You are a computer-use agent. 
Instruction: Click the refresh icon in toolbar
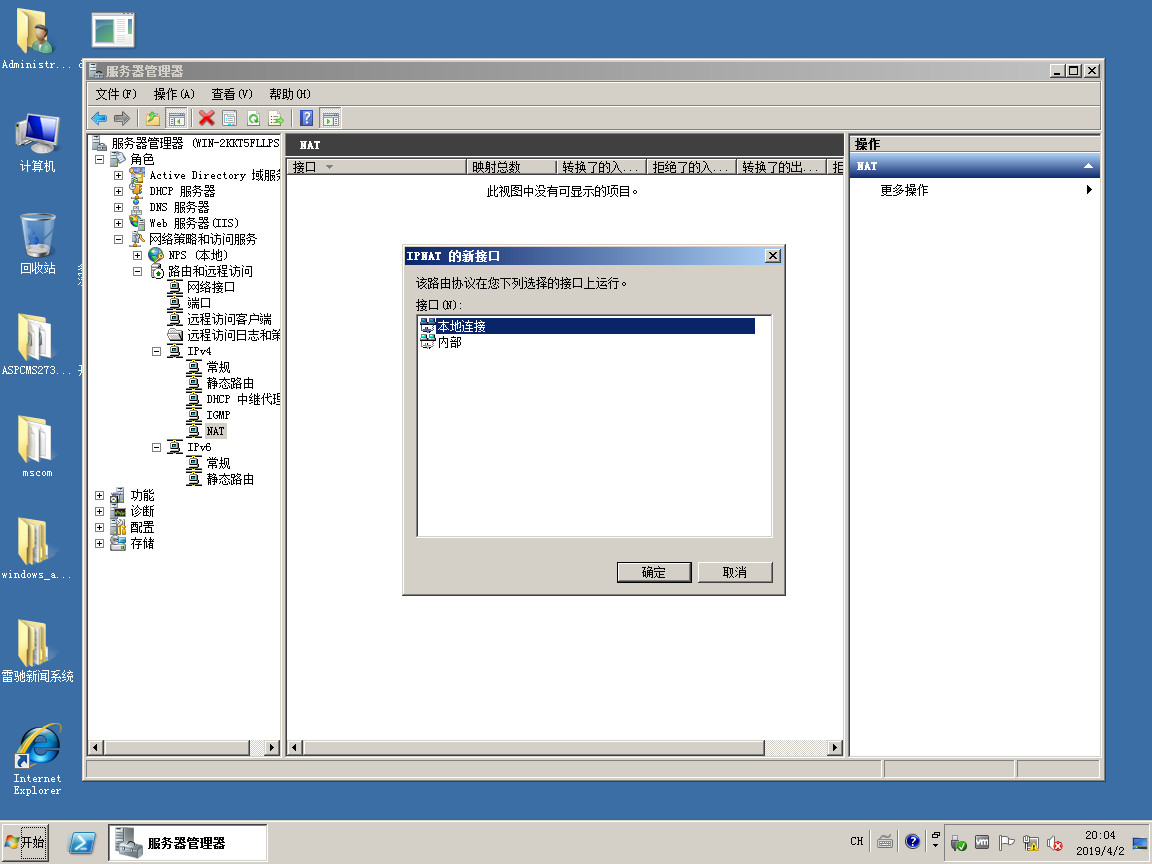253,118
